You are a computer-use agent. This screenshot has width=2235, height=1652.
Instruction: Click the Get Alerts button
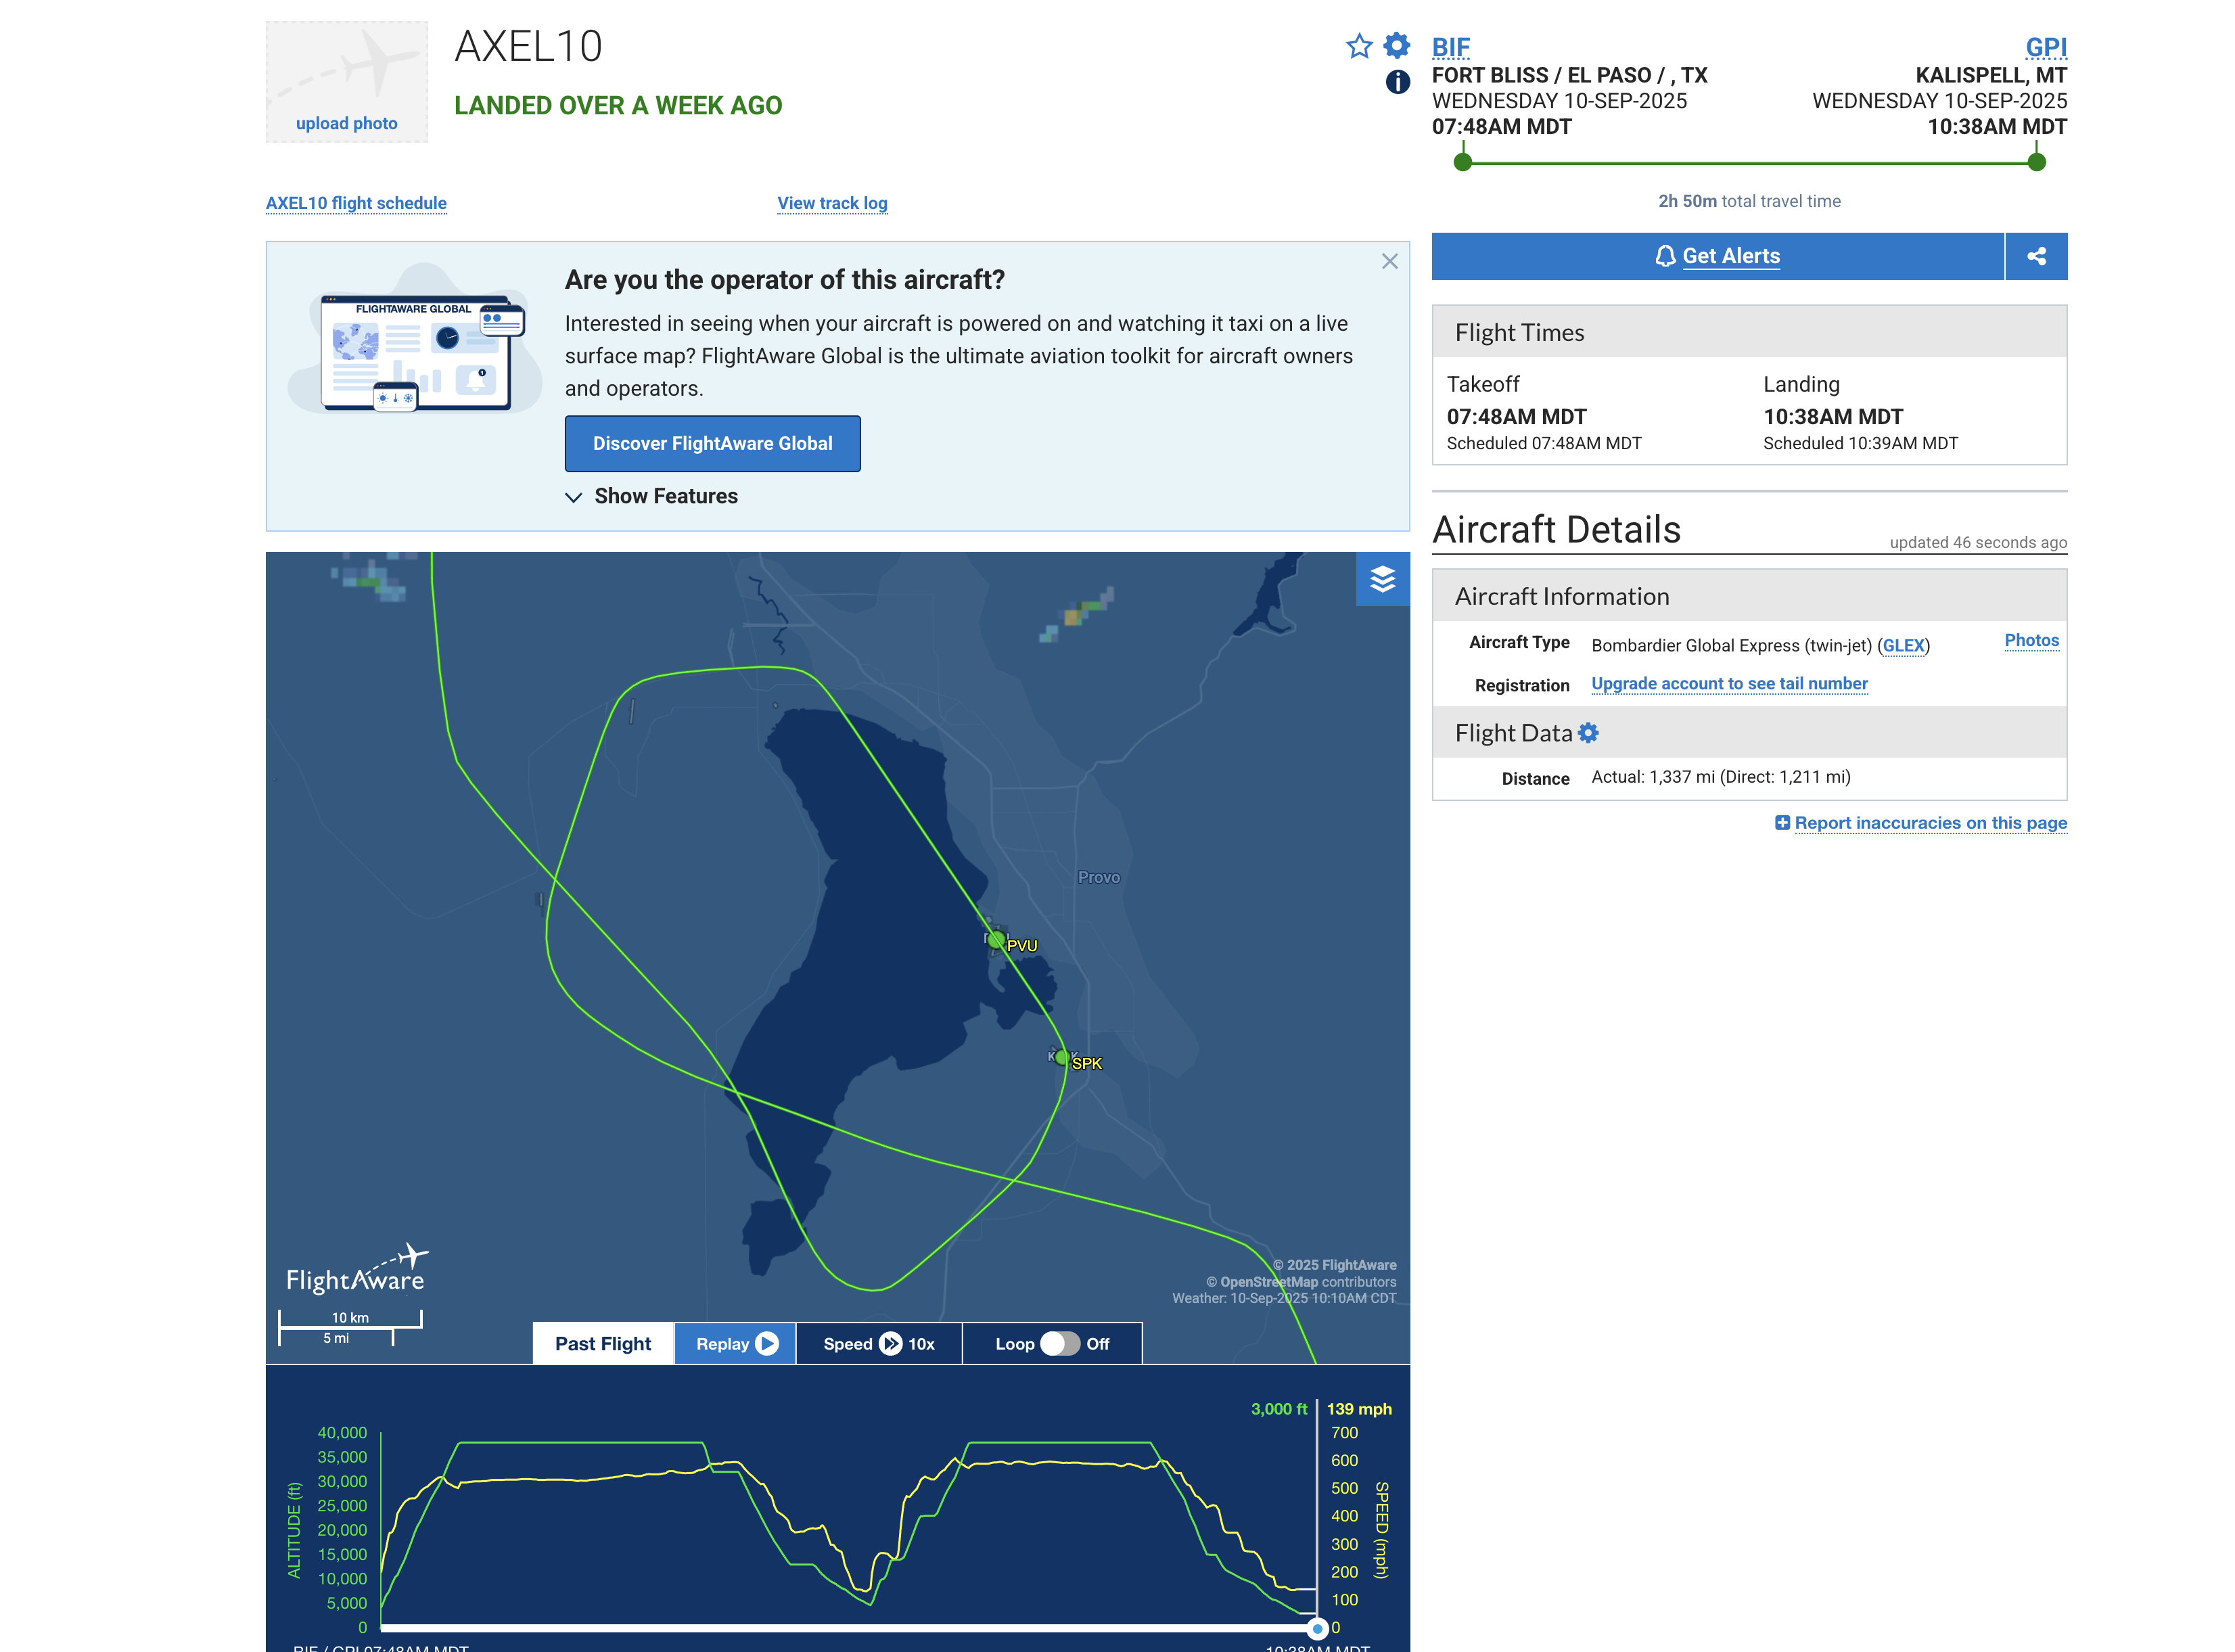[x=1717, y=256]
